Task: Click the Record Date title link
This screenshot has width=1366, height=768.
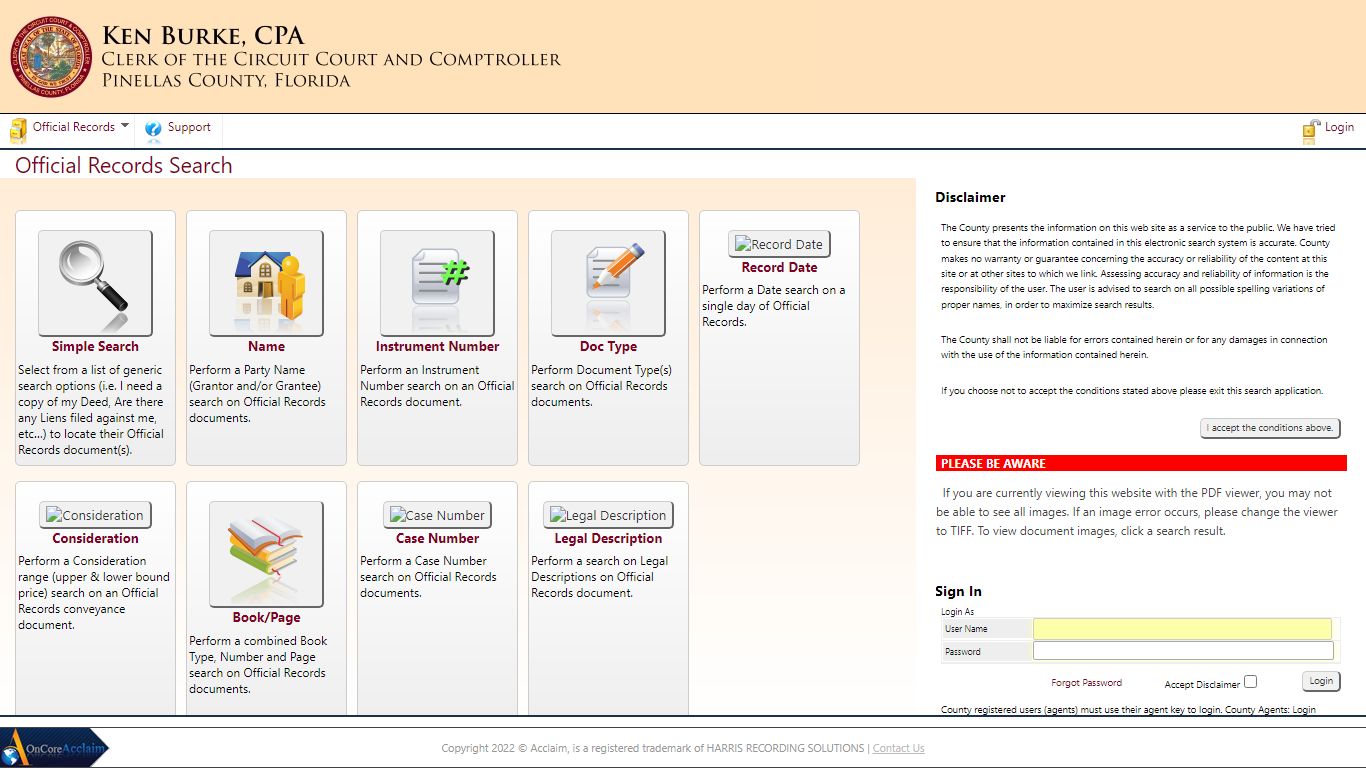Action: (779, 267)
